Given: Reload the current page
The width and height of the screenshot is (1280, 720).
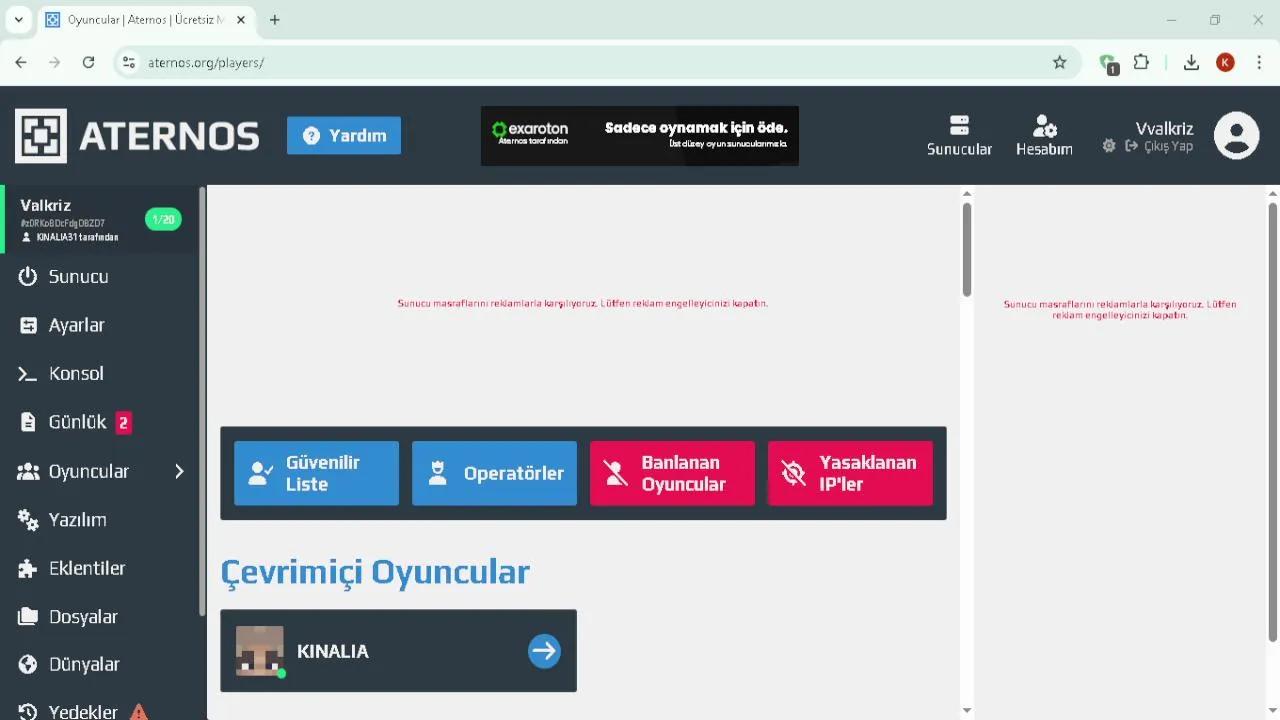Looking at the screenshot, I should [x=88, y=62].
